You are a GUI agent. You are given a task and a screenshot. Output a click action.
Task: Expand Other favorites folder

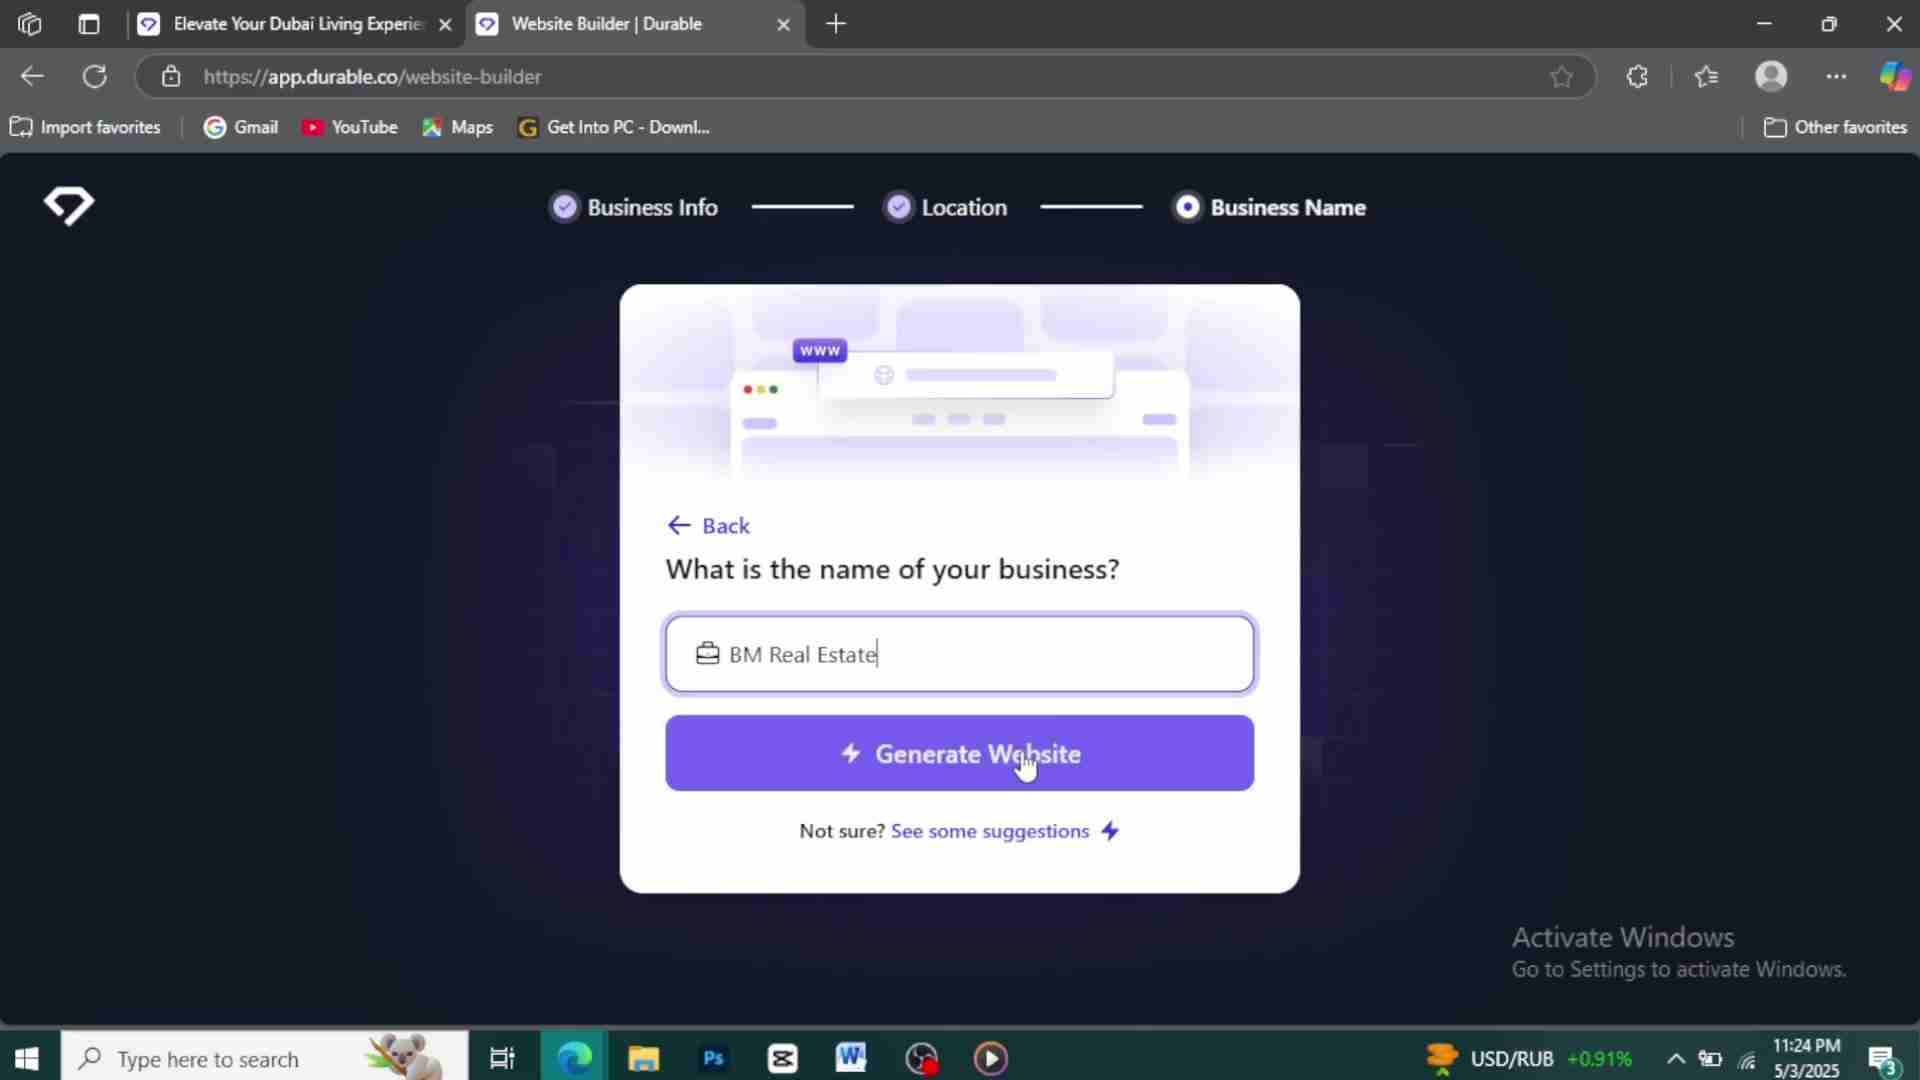pos(1836,127)
